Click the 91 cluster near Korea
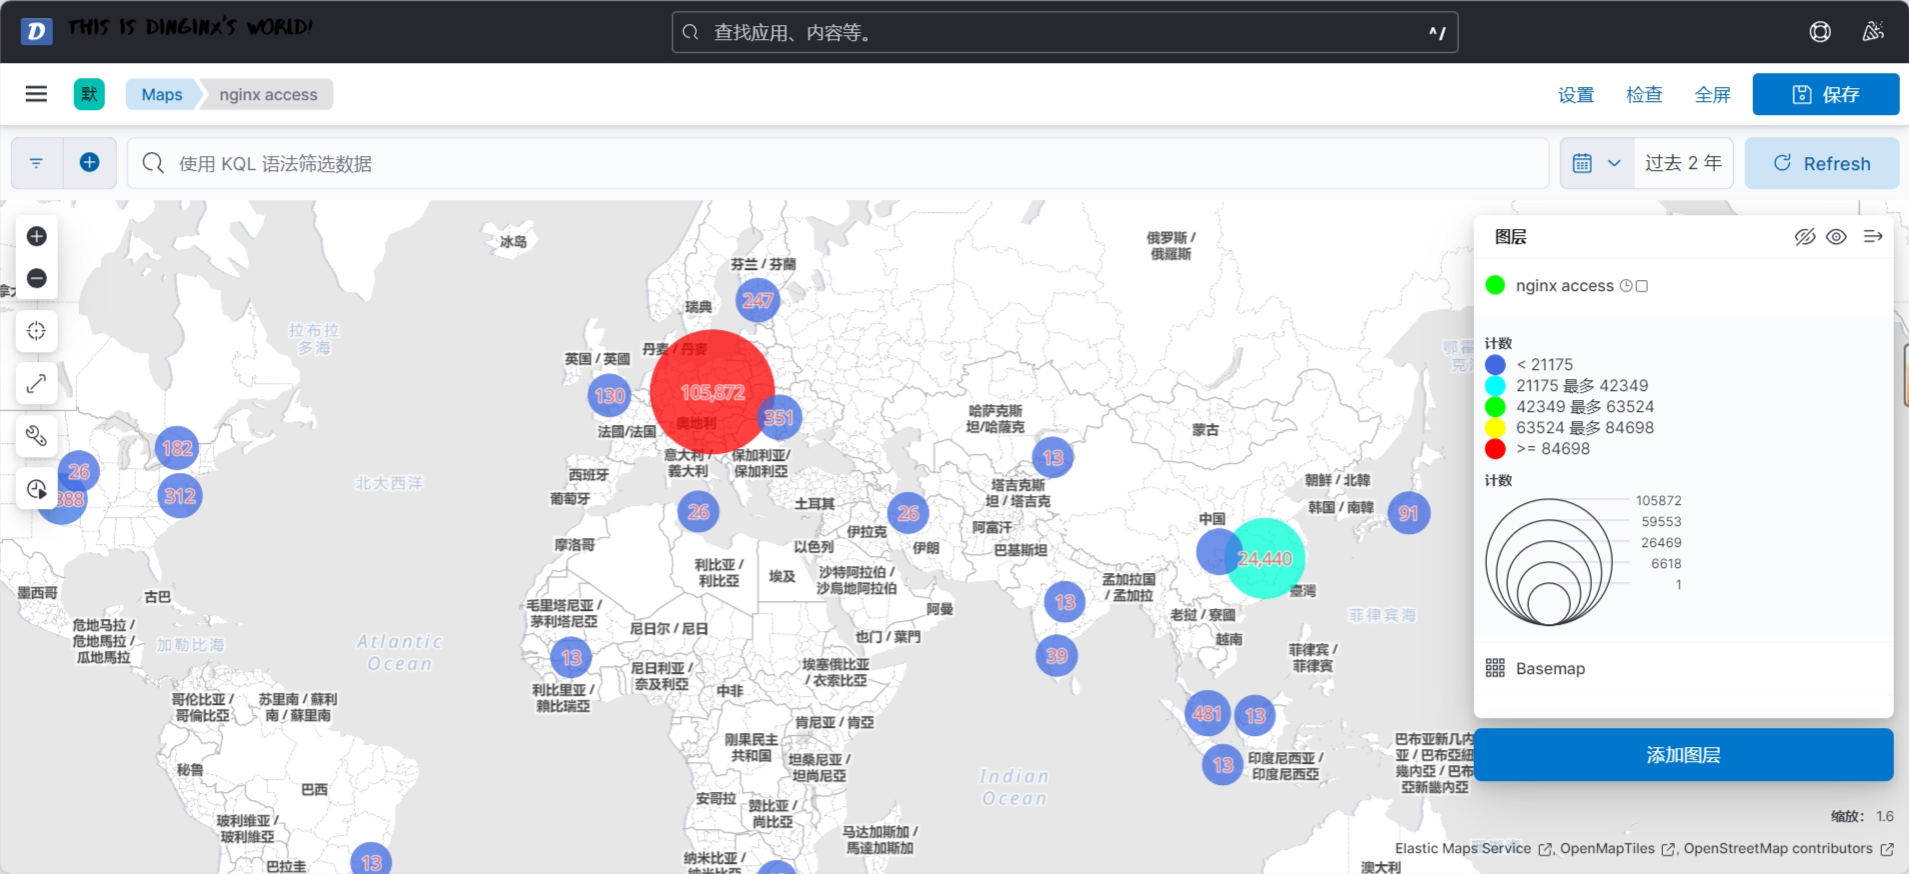Screen dimensions: 1909x874 (1408, 513)
